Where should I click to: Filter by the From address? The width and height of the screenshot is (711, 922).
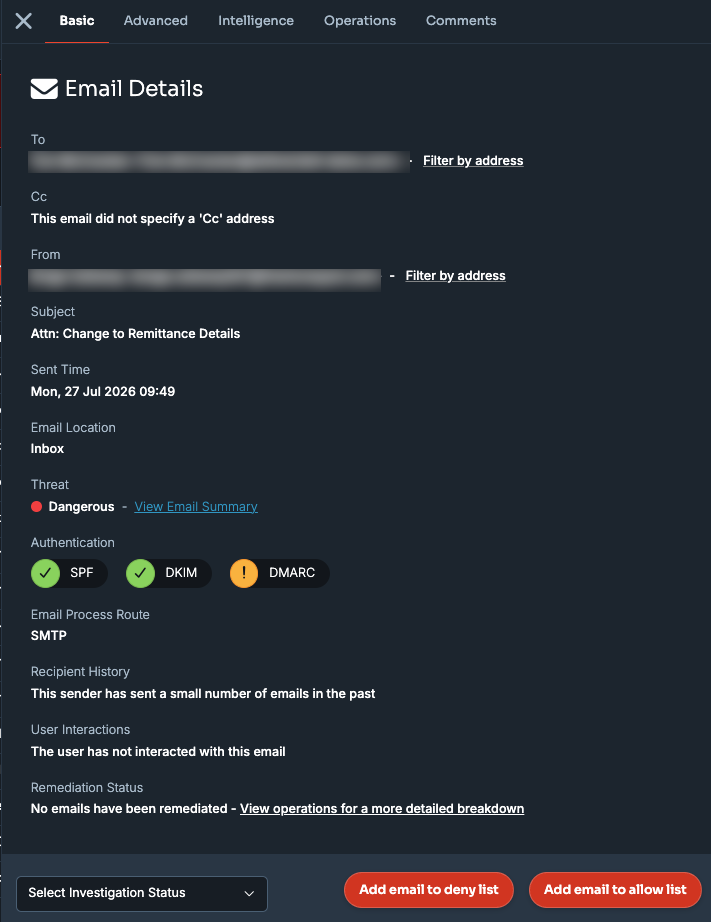[x=456, y=276]
